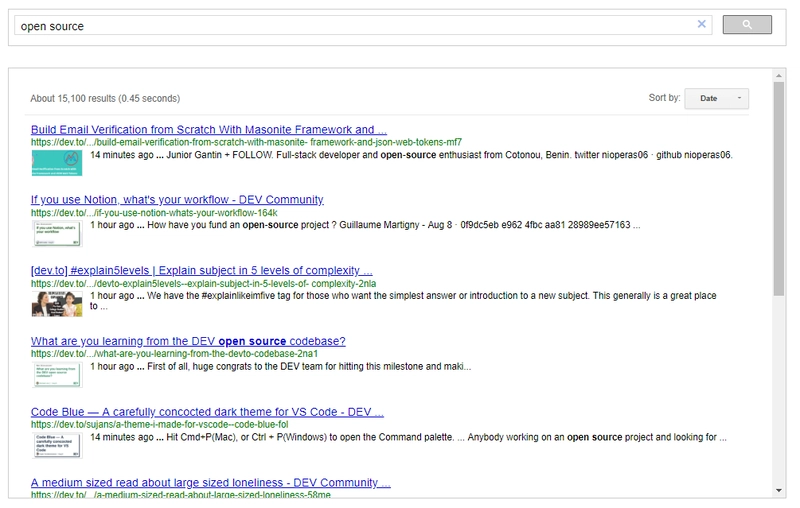Click green URL under Notion workflow result
Viewport: 800px width, 508px height.
(x=154, y=213)
